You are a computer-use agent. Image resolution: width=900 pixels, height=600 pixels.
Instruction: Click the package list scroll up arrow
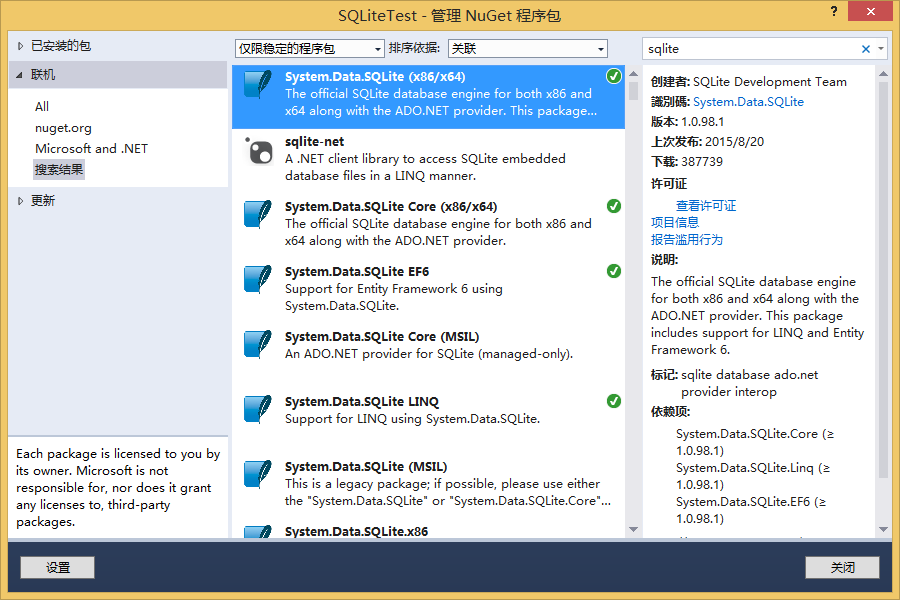634,74
